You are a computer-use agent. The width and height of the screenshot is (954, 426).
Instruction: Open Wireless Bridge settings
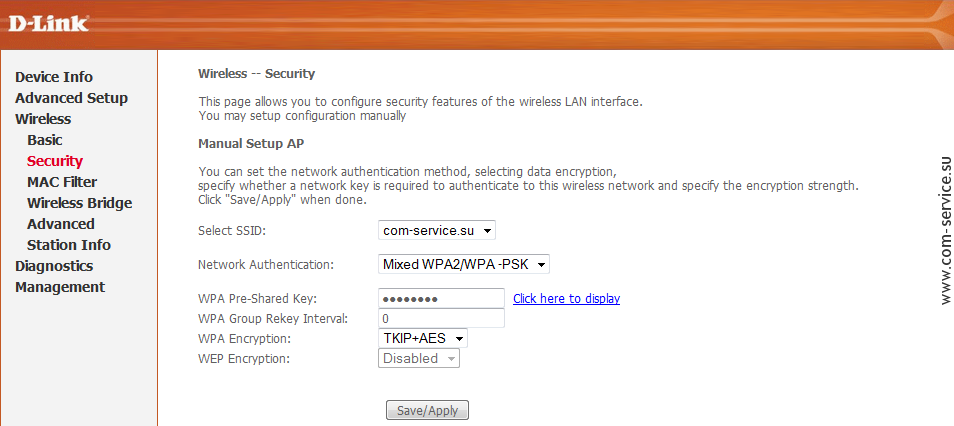(x=80, y=203)
